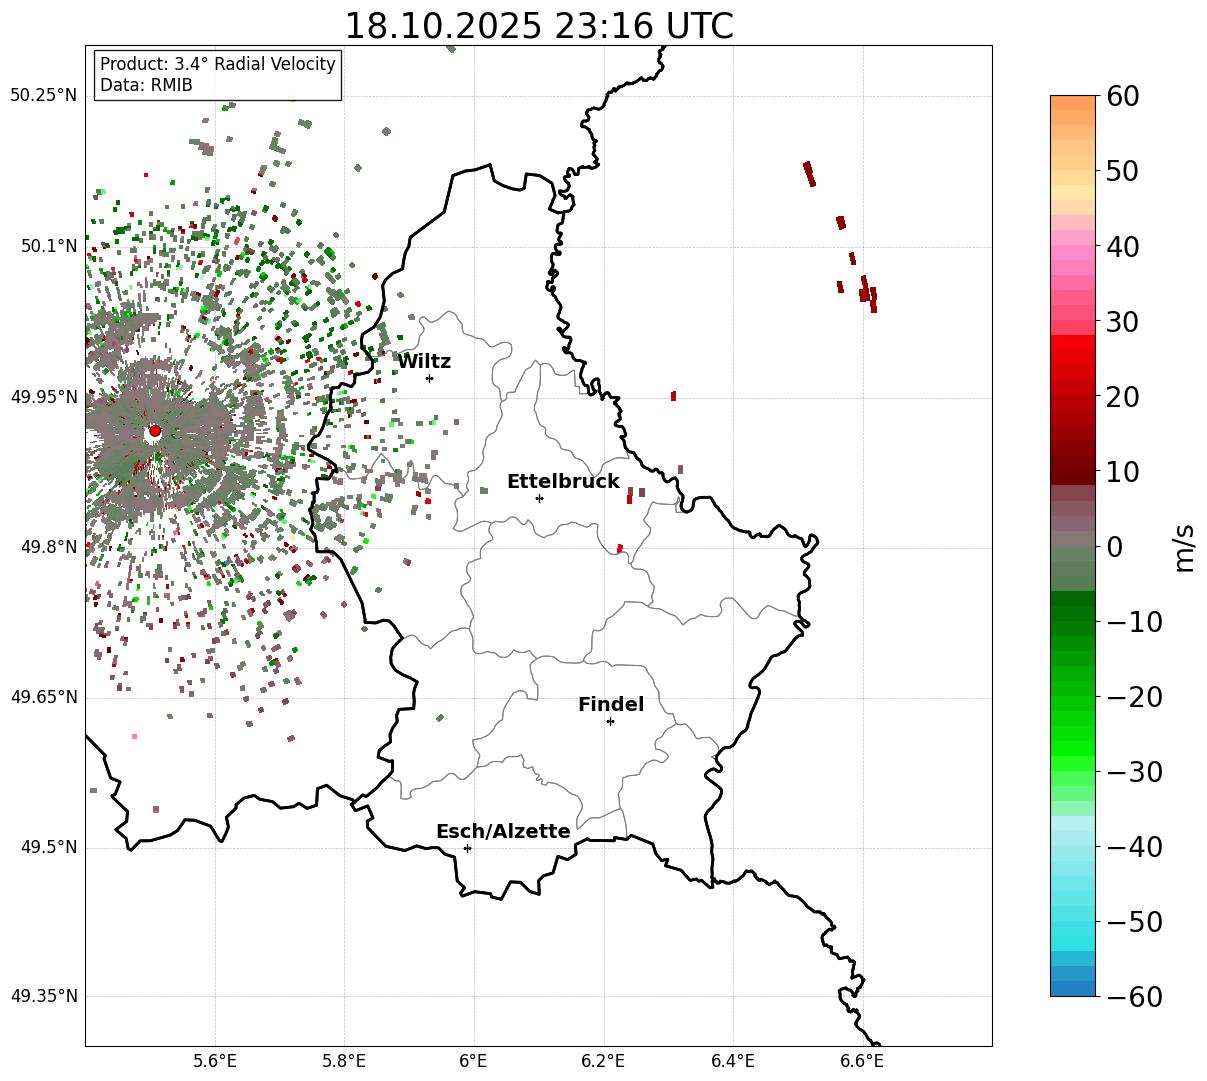The height and width of the screenshot is (1081, 1207).
Task: Click the colorbar tick label 20
Action: tap(1125, 396)
